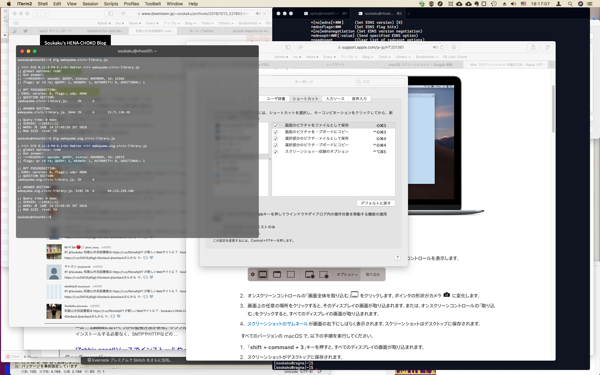Click the FB Like! Check bookmark in the front Safari window

point(455,57)
